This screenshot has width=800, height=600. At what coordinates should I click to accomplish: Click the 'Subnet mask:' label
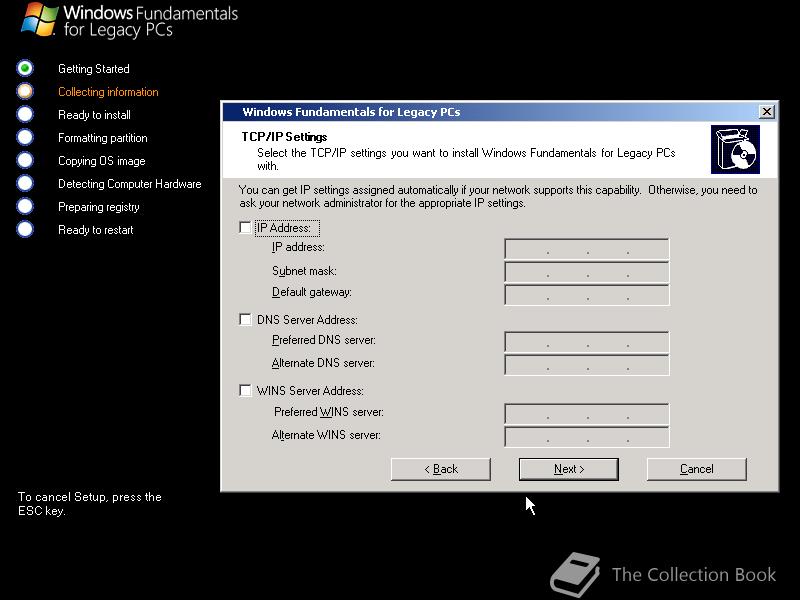(x=304, y=271)
